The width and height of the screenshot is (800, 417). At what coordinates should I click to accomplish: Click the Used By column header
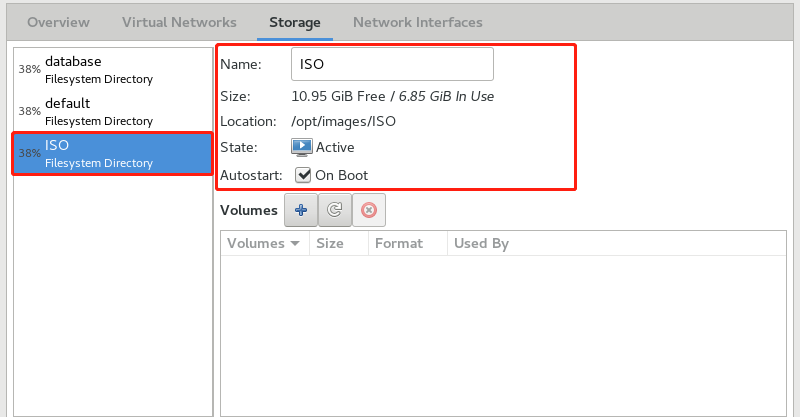click(481, 243)
